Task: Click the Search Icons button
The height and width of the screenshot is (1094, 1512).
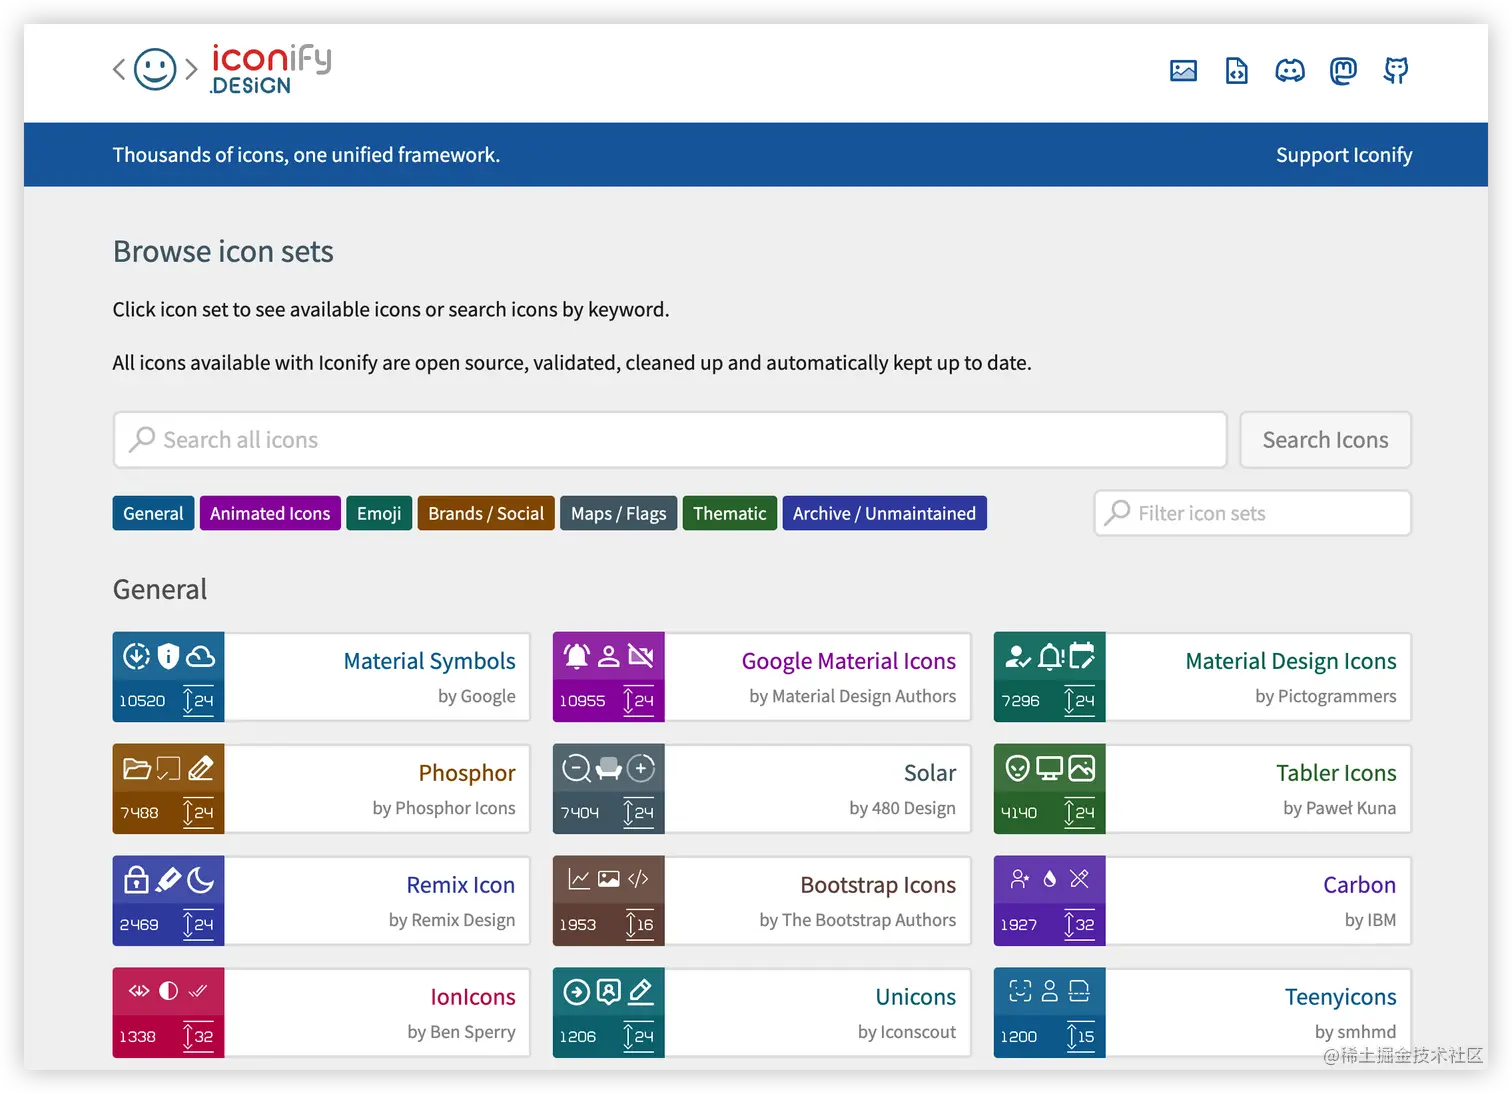Action: point(1325,440)
